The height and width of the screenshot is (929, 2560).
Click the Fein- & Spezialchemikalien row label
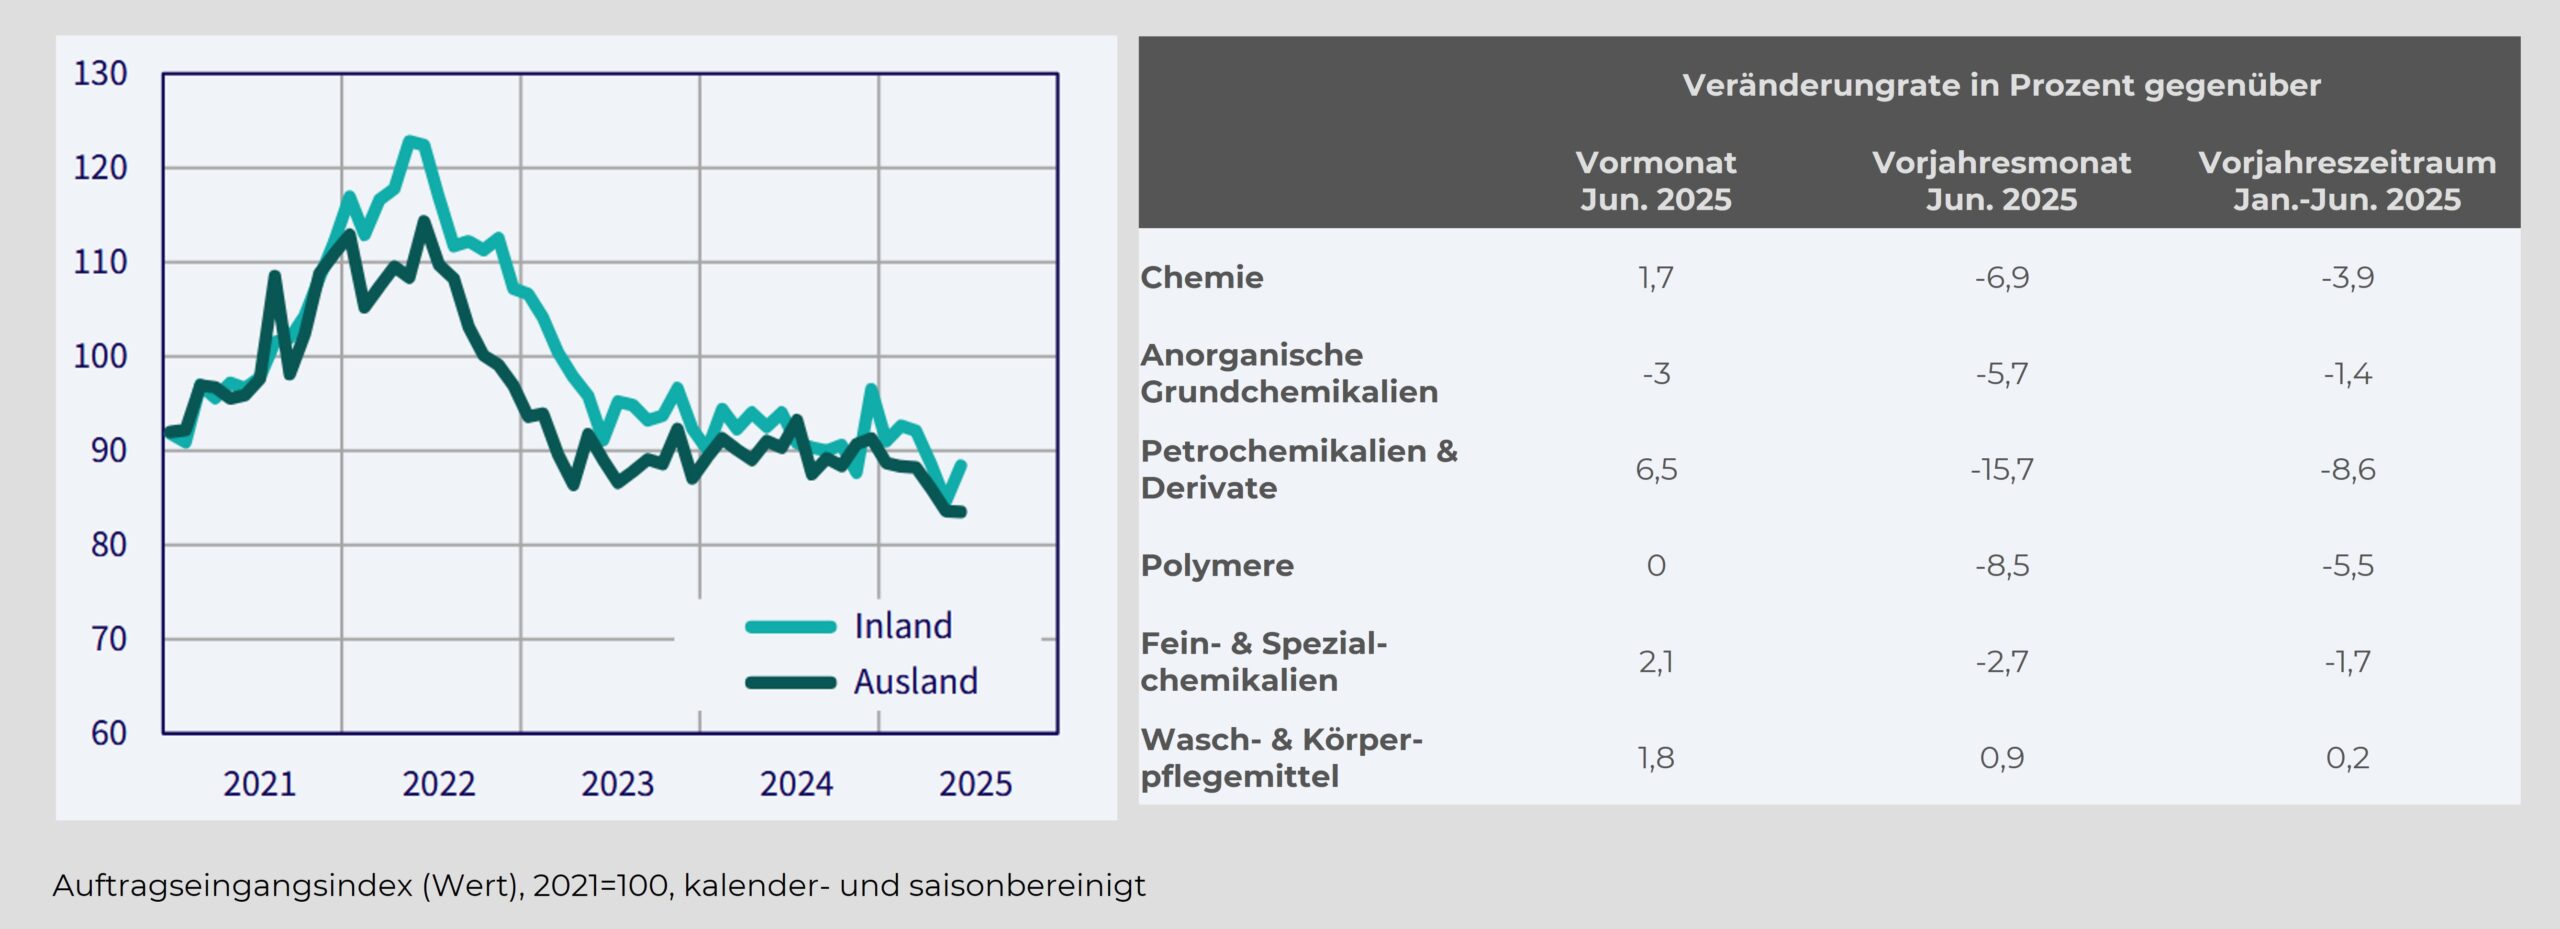[x=1264, y=662]
